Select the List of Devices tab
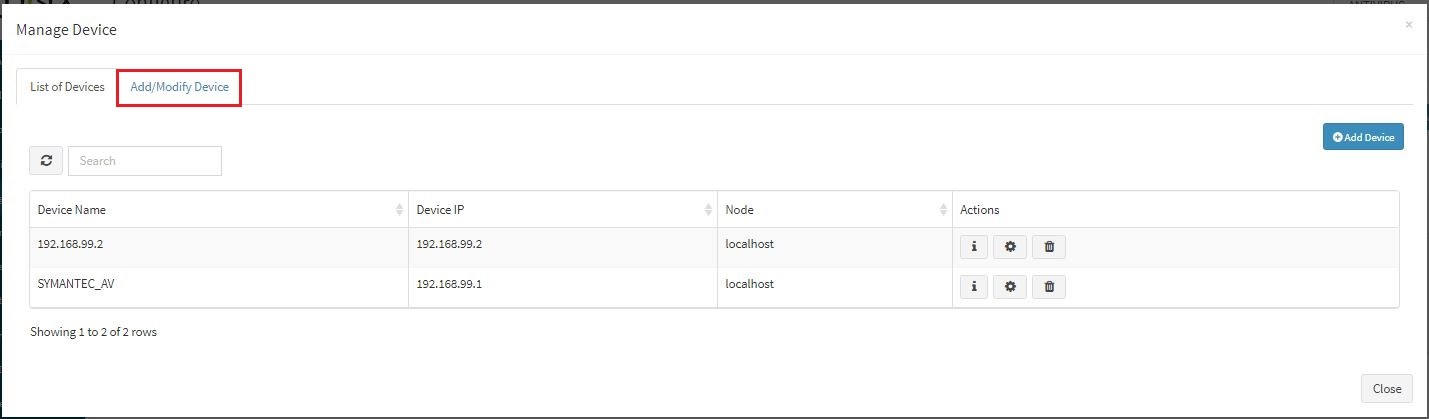The width and height of the screenshot is (1429, 419). coord(67,87)
